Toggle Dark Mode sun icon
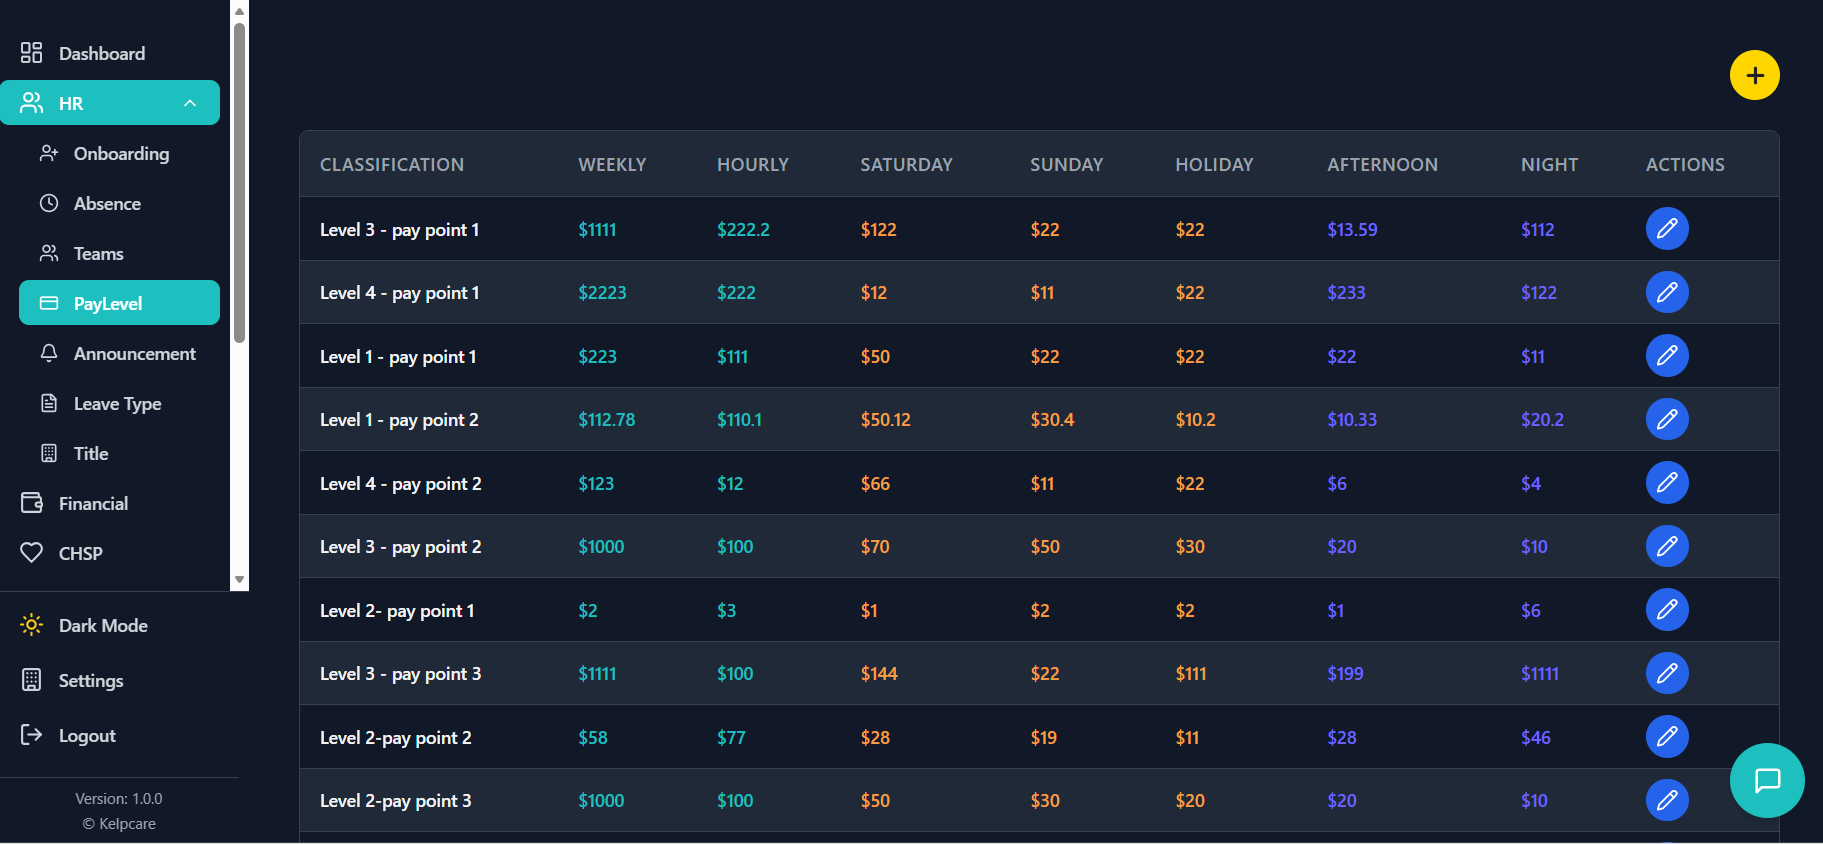This screenshot has width=1823, height=844. 32,625
